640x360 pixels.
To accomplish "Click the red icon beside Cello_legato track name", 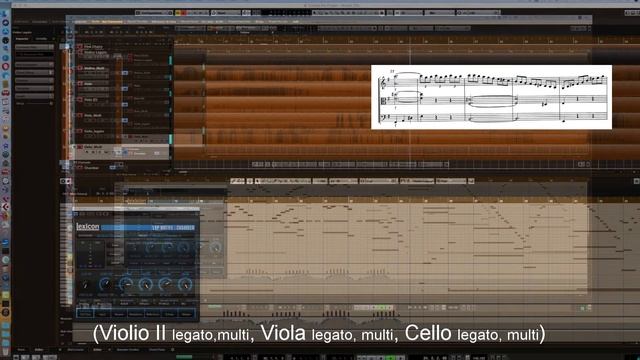I will (80, 131).
